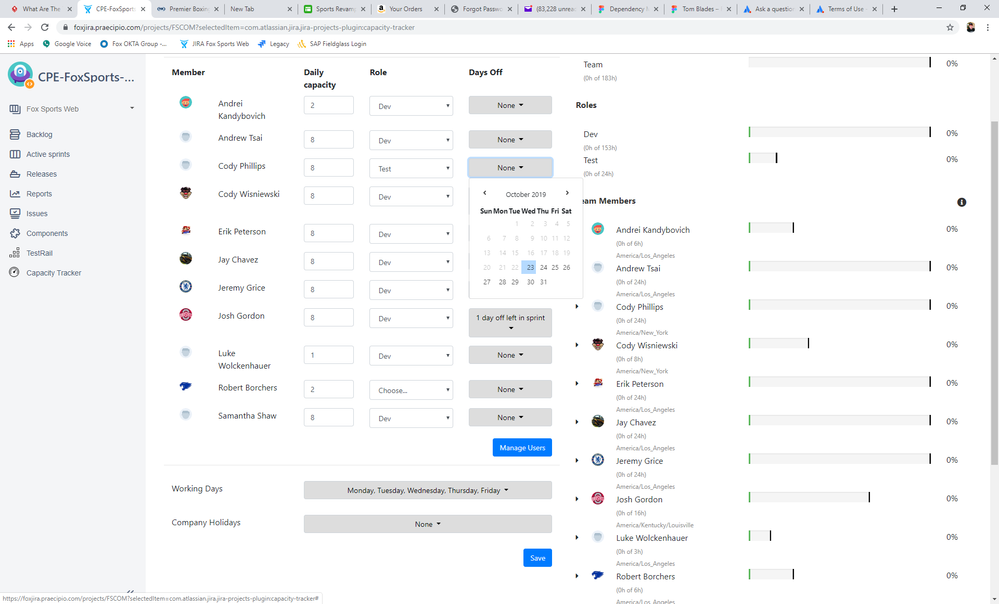Open the SAP Fieldglass Login bookmark
The image size is (999, 604).
point(331,44)
